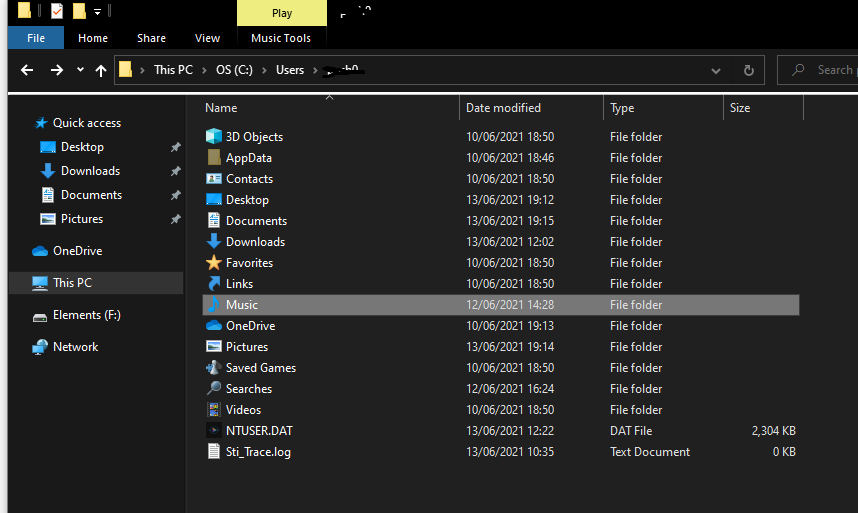858x513 pixels.
Task: Expand chevron before This PC in address bar
Action: (x=142, y=70)
